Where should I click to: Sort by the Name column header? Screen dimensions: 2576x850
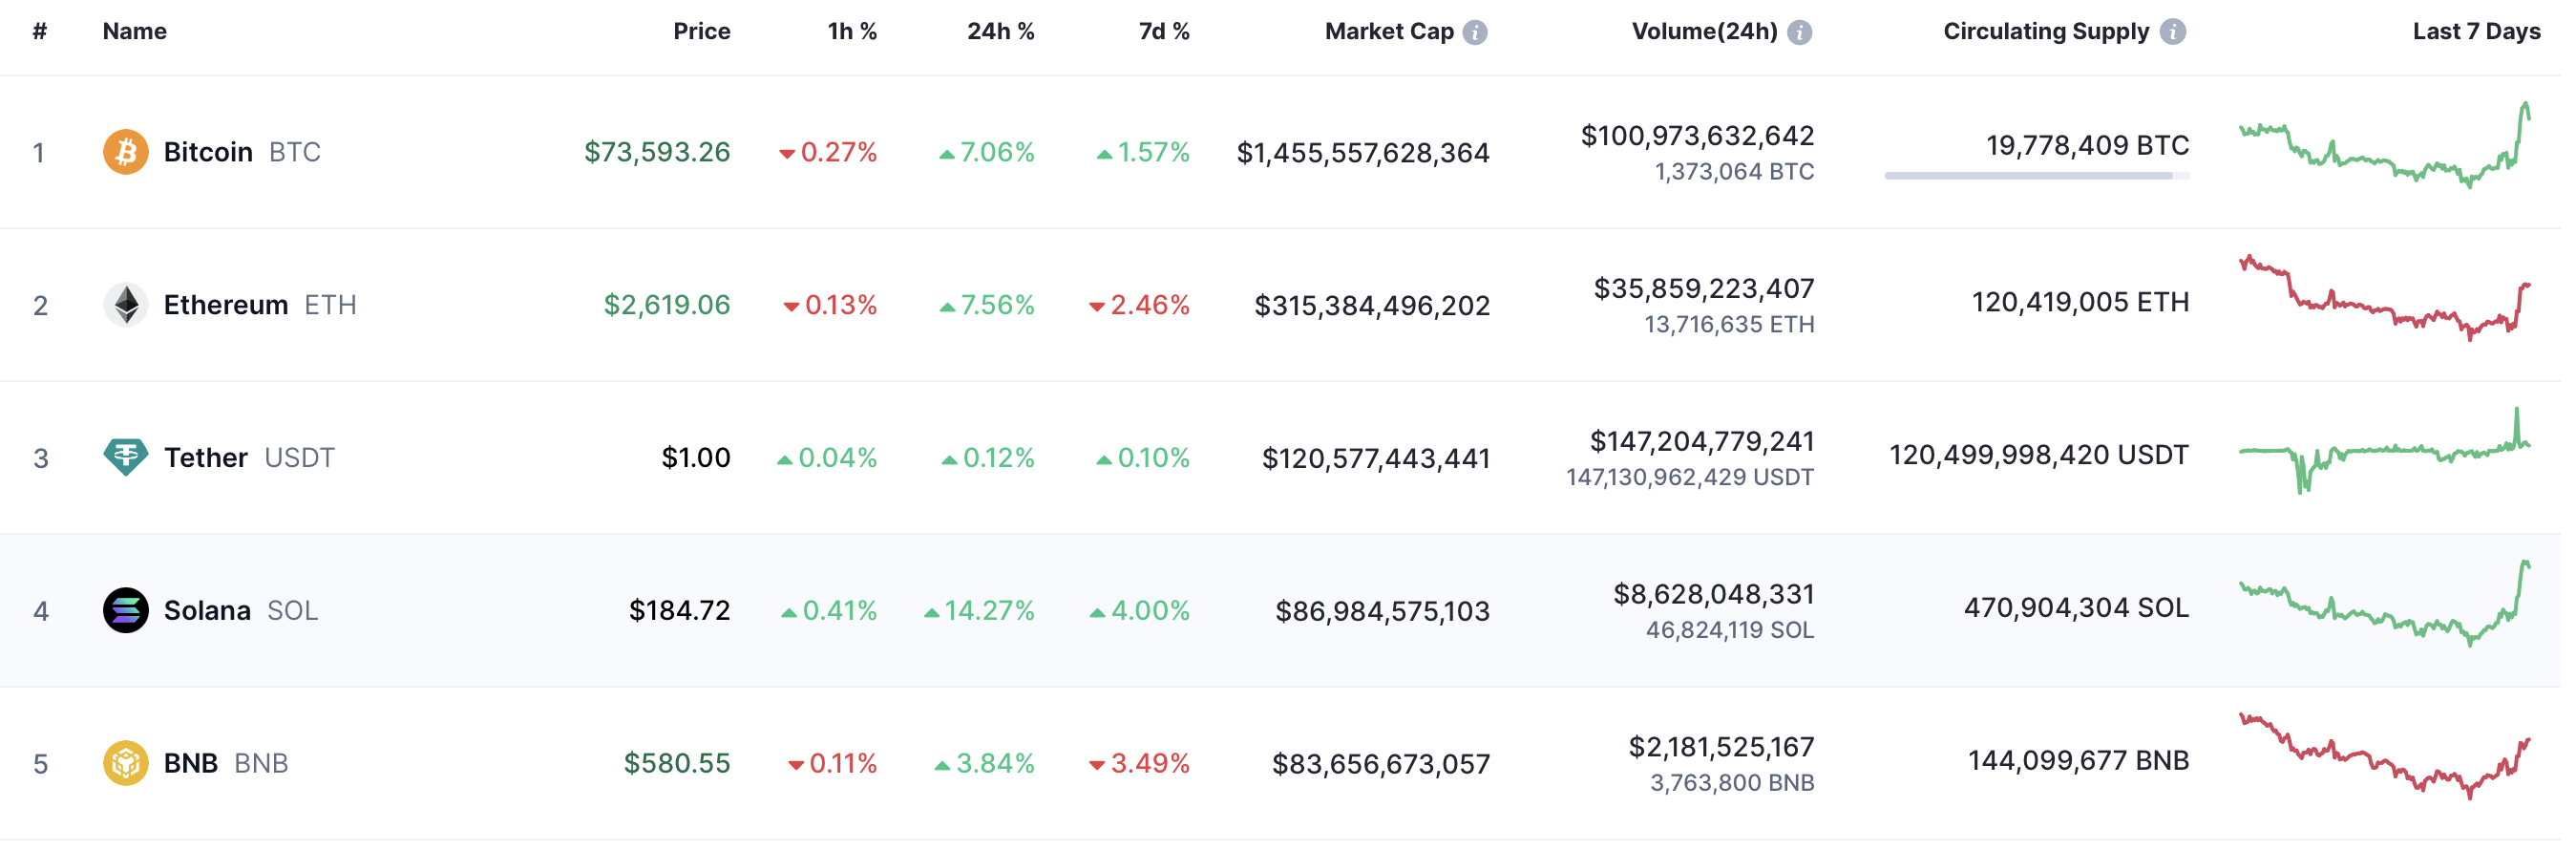(135, 31)
